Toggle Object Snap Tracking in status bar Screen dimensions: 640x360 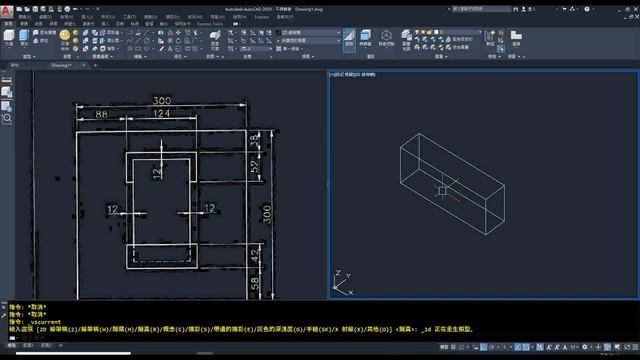tap(518, 347)
